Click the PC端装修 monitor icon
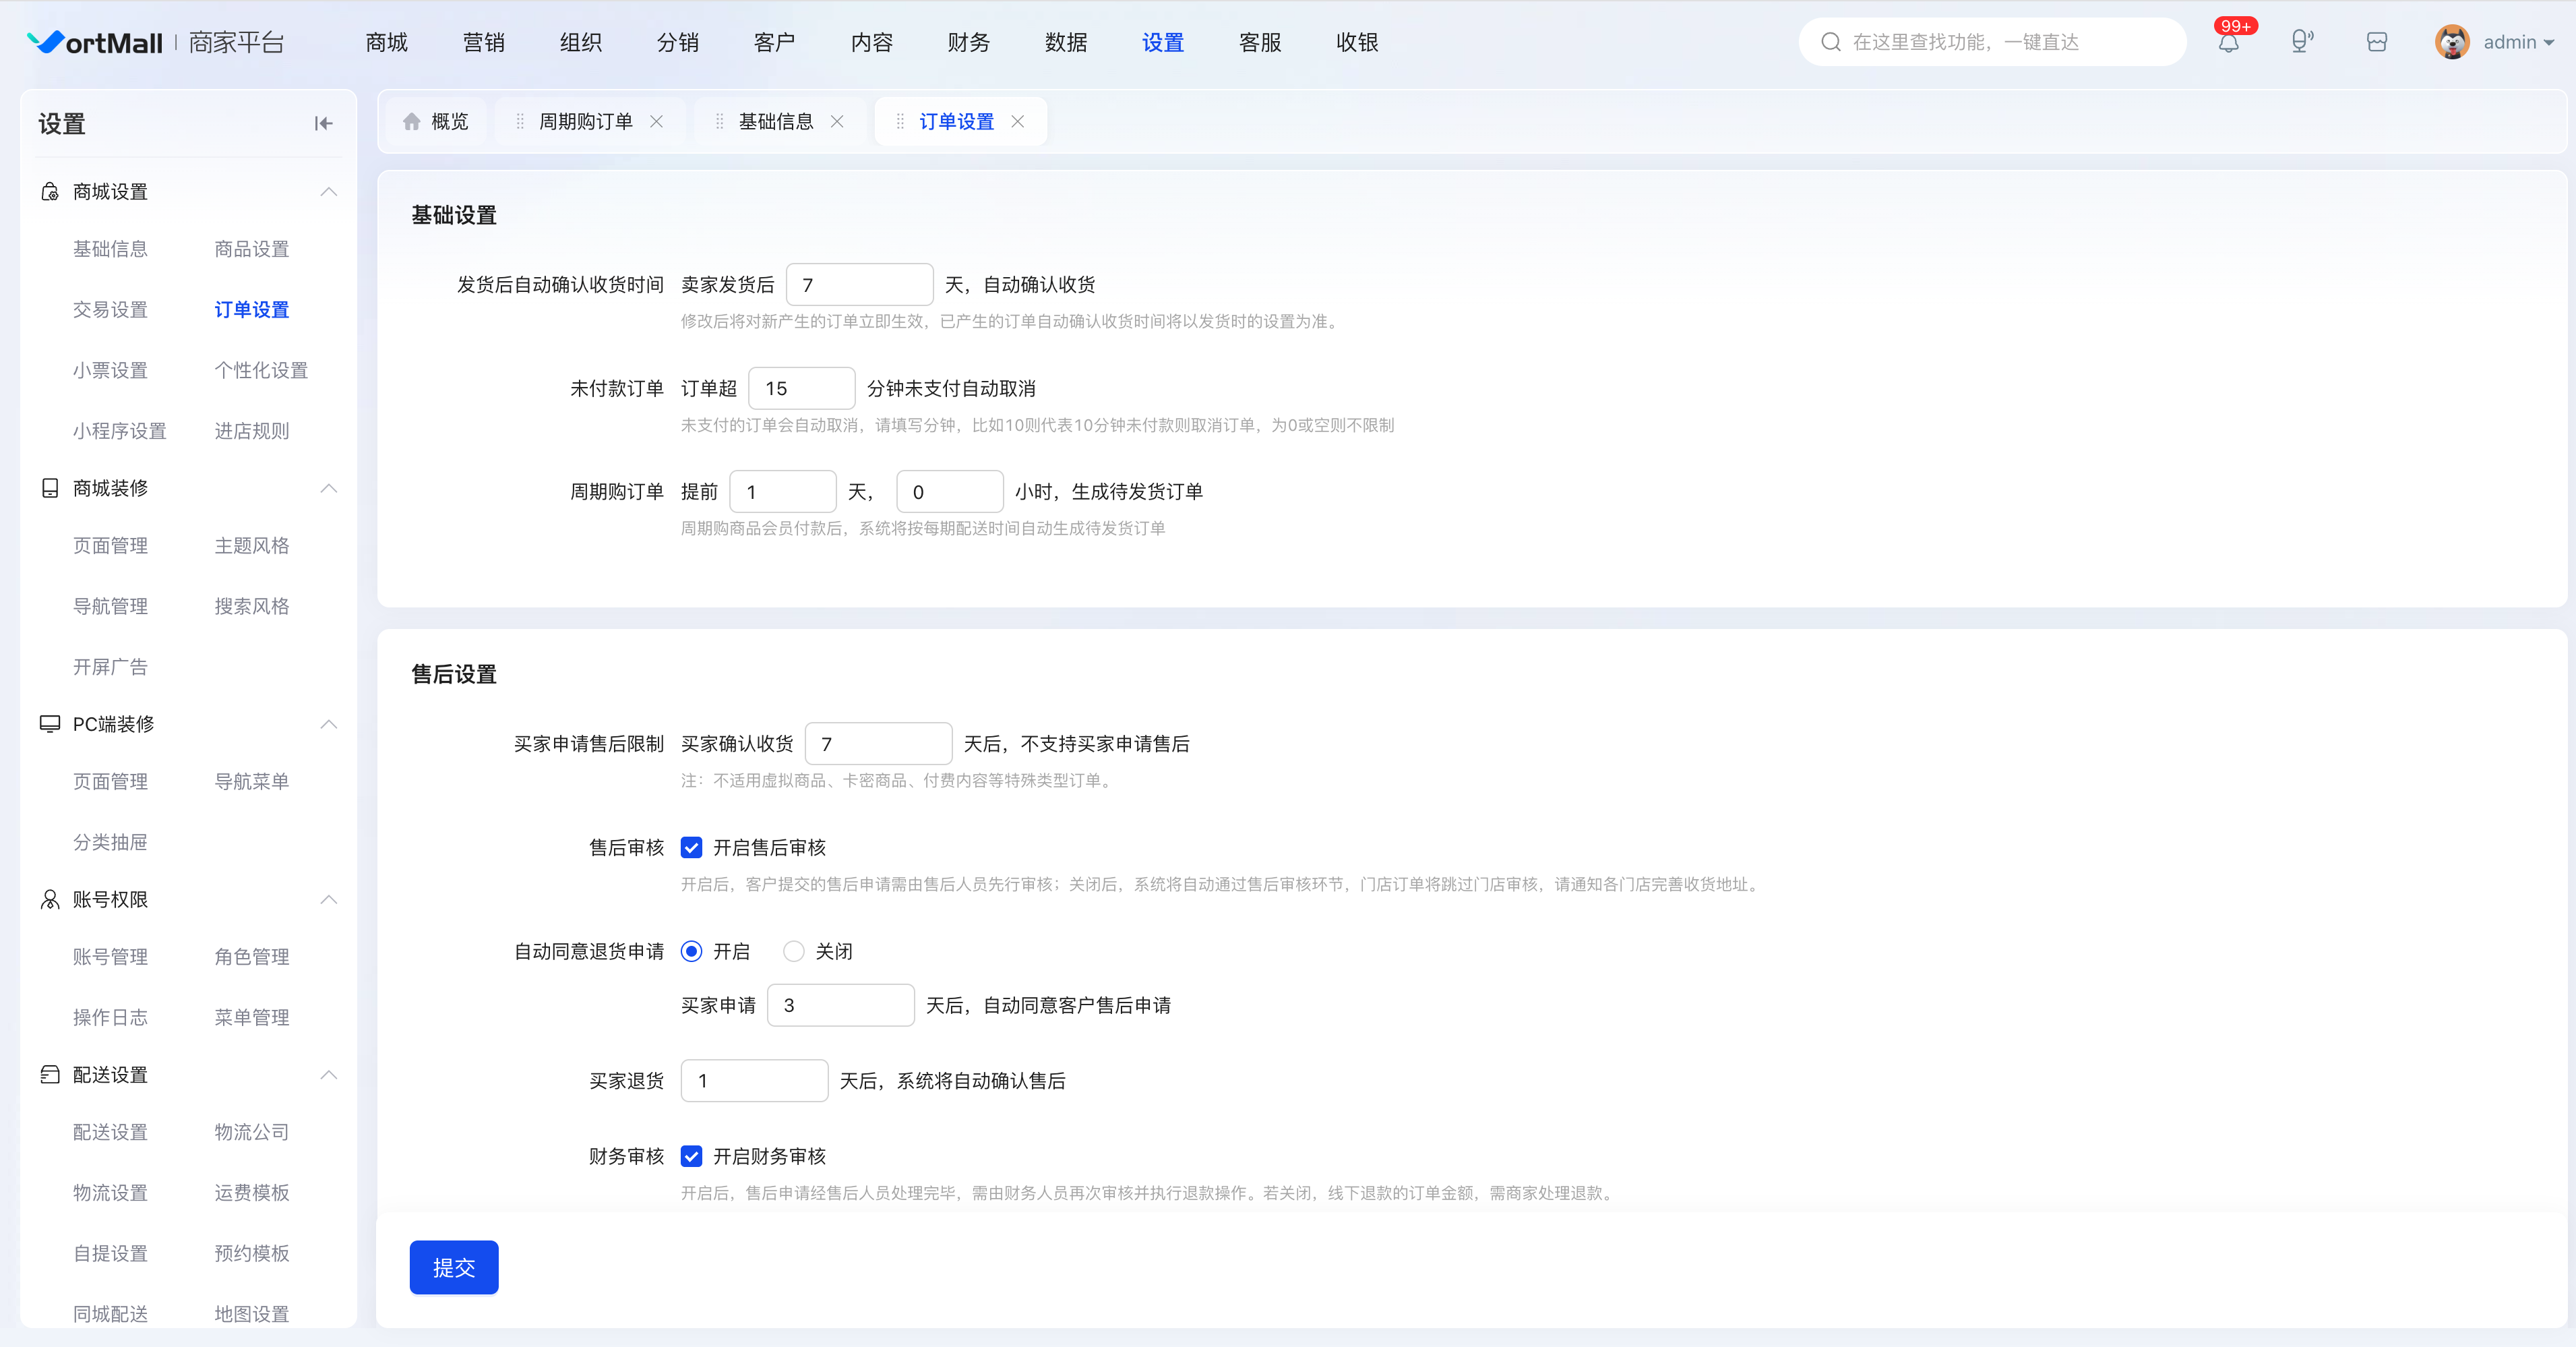 (x=49, y=724)
